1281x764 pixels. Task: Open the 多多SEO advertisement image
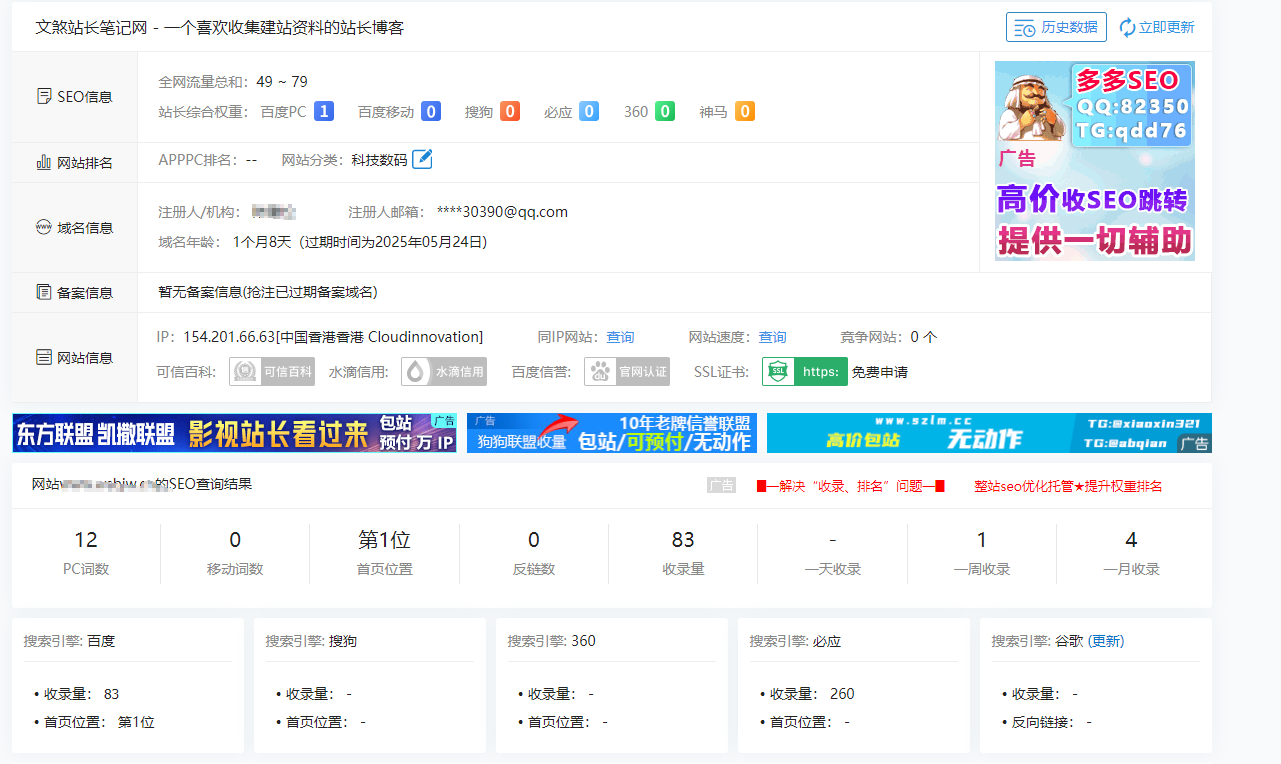pos(1095,161)
